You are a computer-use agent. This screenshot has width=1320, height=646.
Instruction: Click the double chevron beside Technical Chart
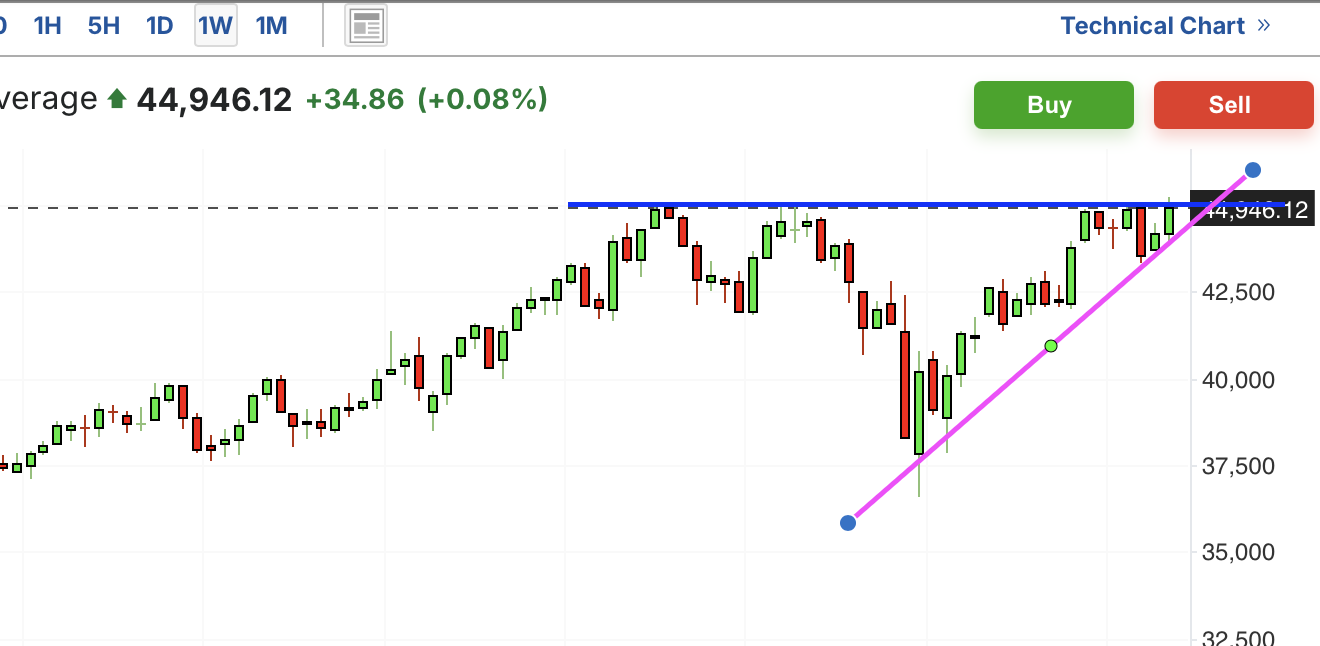[x=1263, y=25]
